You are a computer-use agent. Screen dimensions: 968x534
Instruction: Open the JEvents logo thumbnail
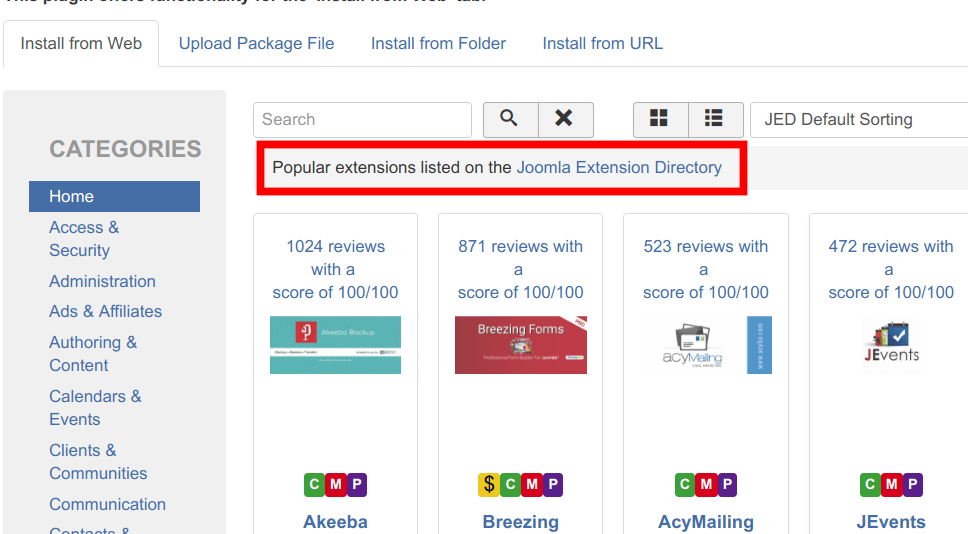tap(891, 345)
